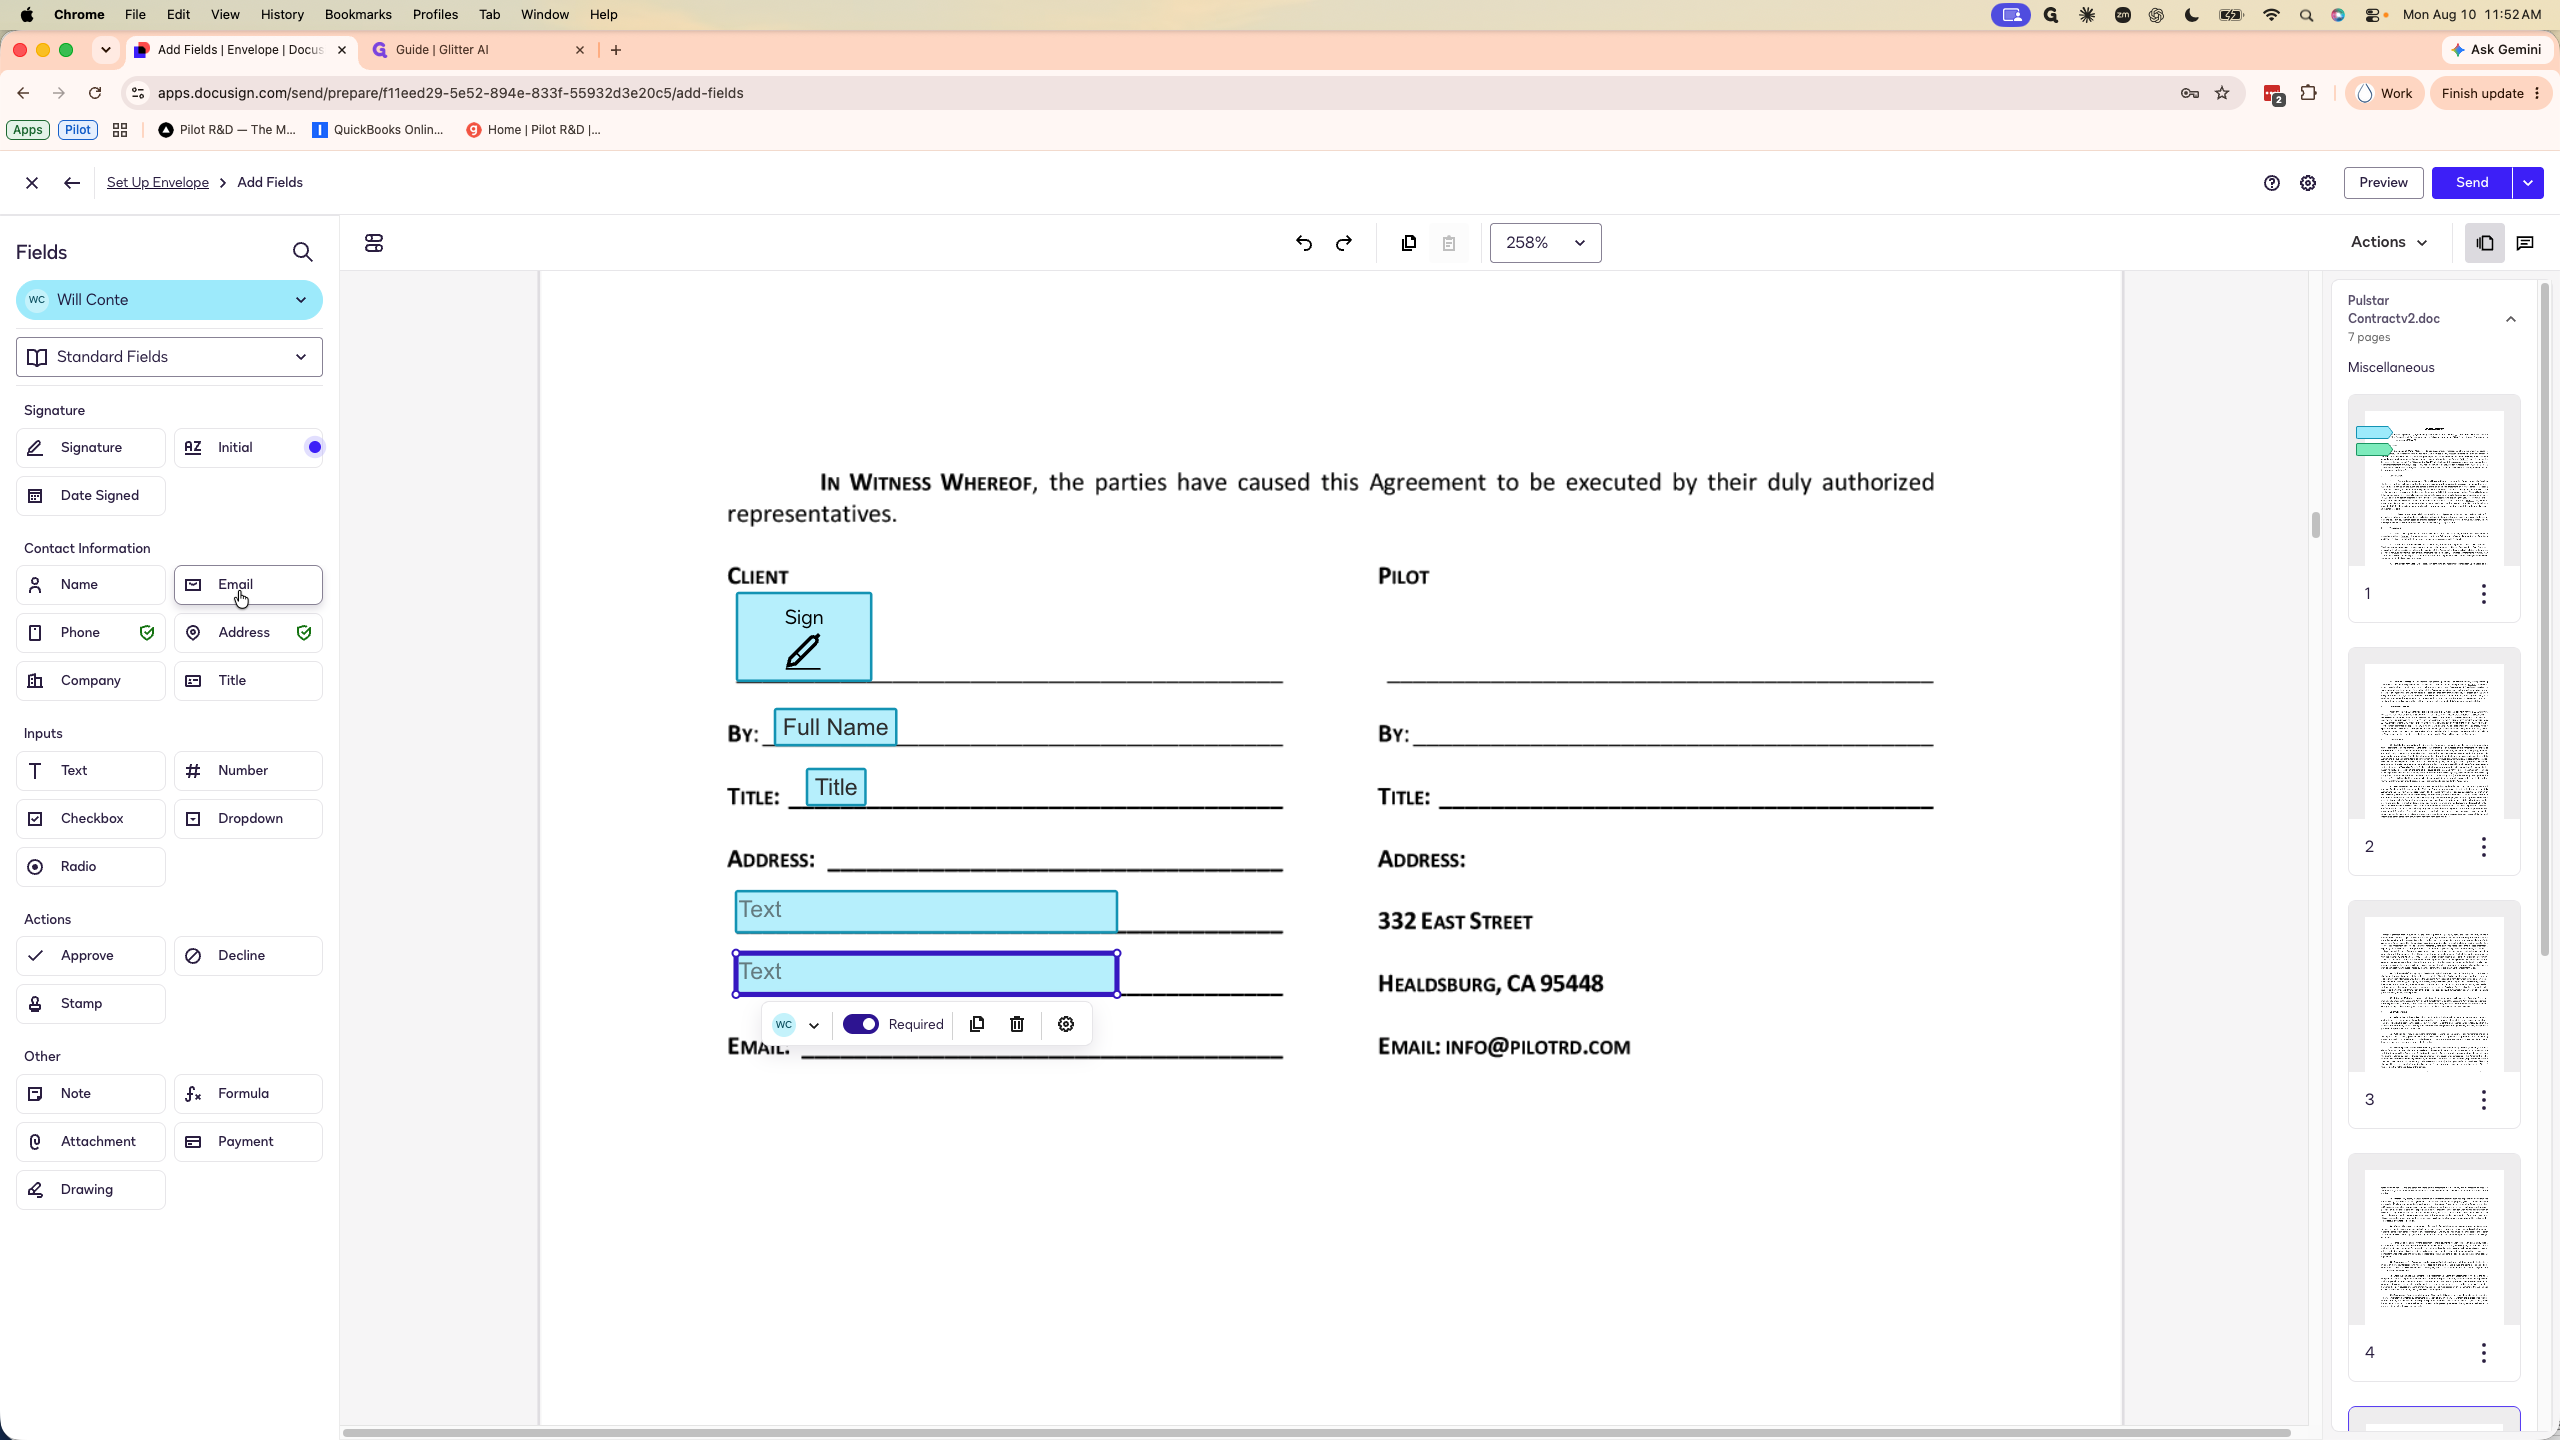The width and height of the screenshot is (2560, 1440).
Task: Click the undo arrow in the toolbar
Action: click(x=1303, y=243)
